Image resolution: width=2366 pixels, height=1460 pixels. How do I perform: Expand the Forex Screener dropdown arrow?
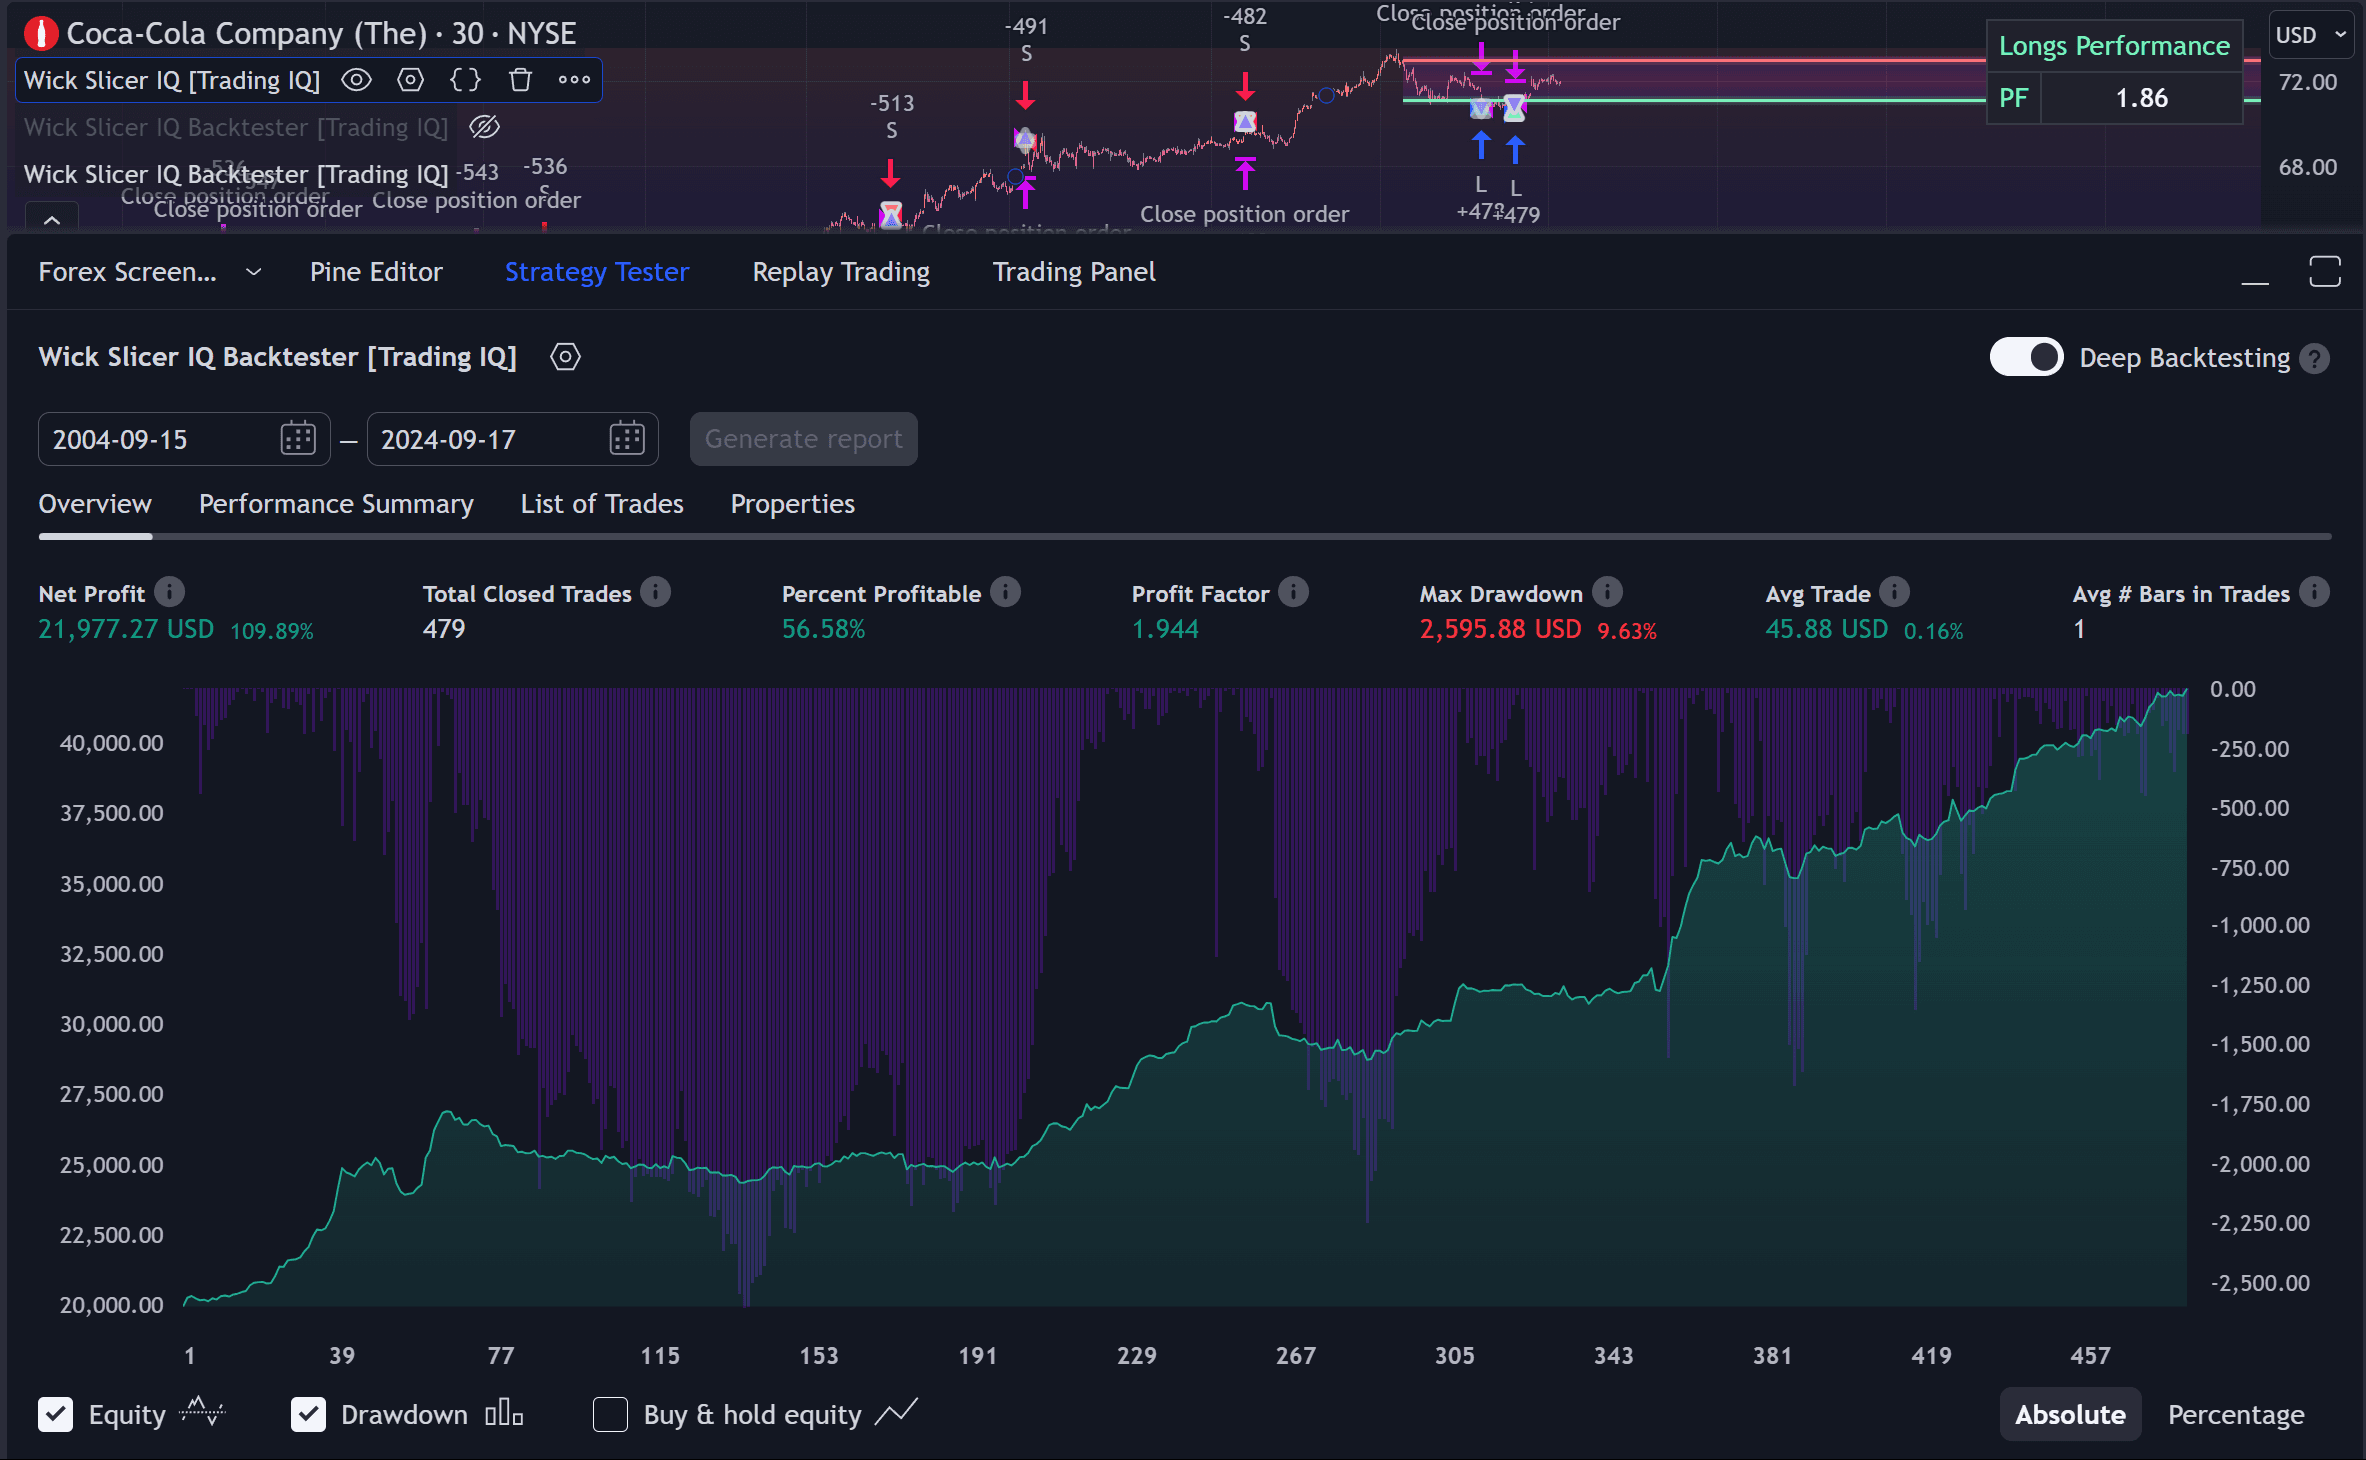(254, 272)
